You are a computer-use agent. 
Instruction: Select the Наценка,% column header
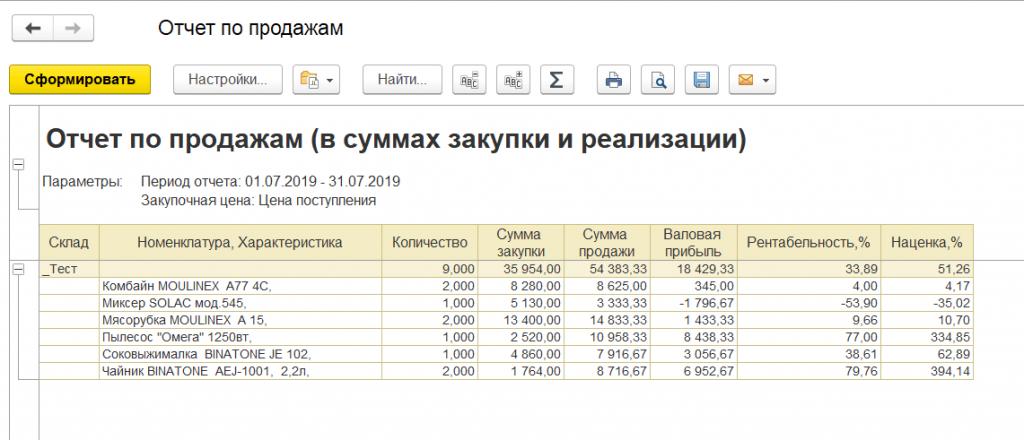pyautogui.click(x=927, y=243)
